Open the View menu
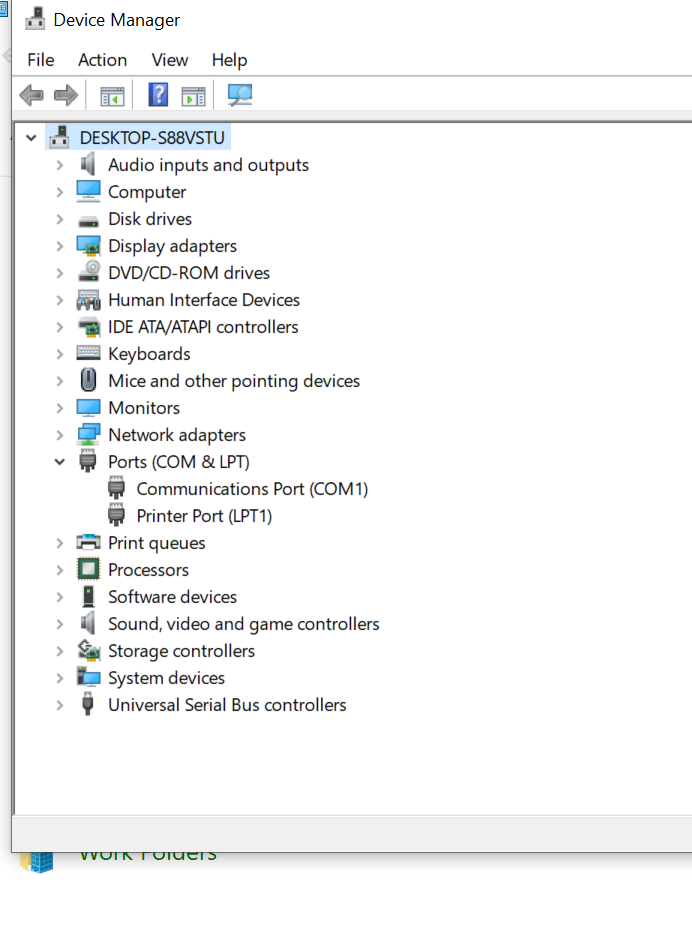692x941 pixels. tap(170, 60)
